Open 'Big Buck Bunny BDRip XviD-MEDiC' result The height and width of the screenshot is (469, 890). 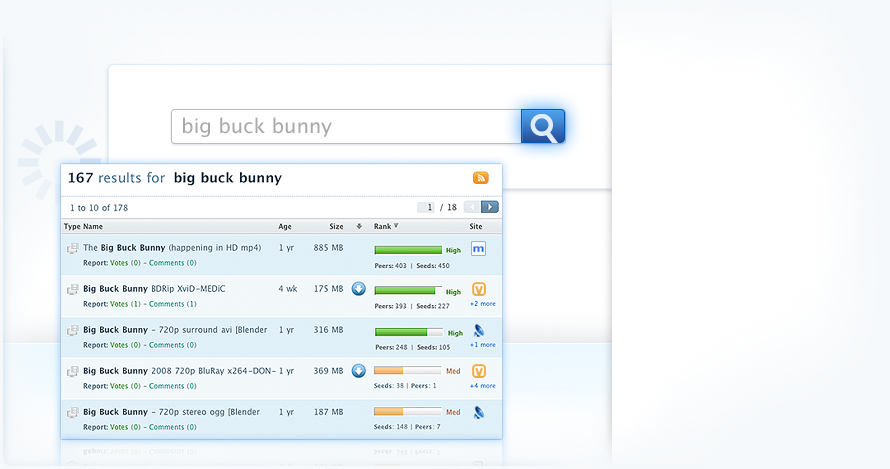tap(154, 288)
